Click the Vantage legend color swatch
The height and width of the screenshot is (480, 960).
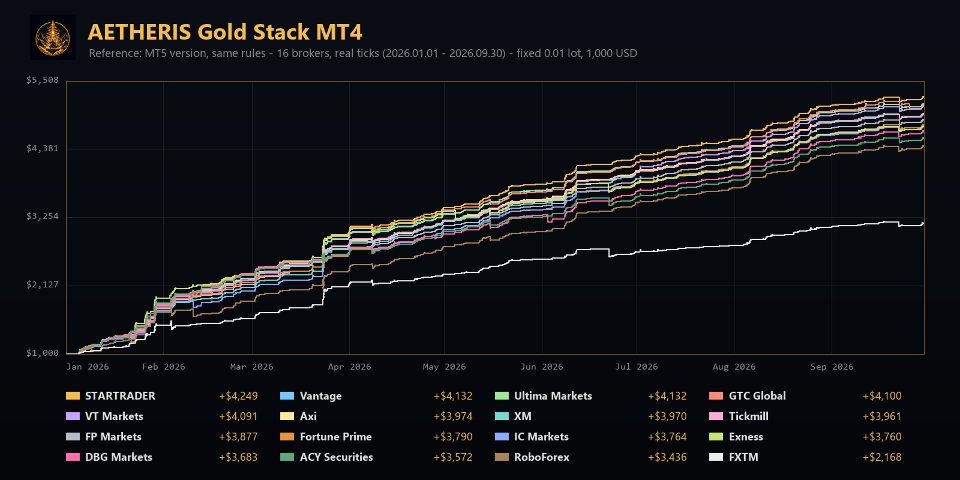(x=287, y=396)
